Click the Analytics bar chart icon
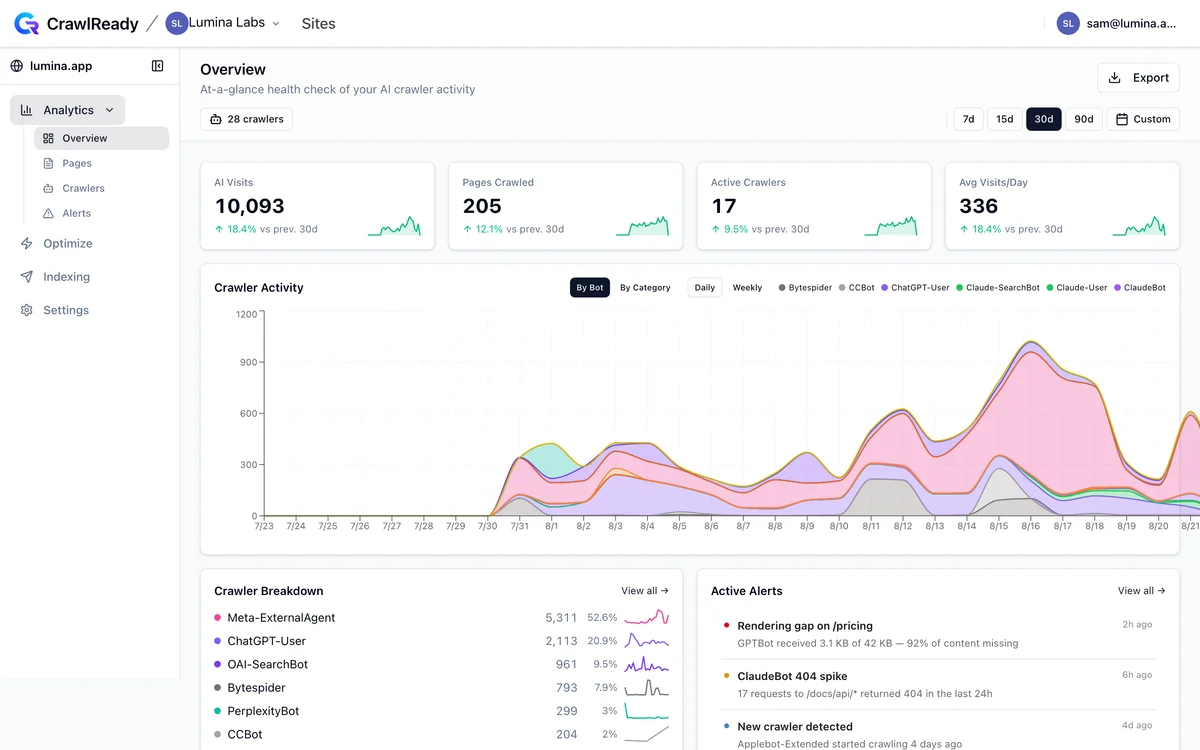 coord(26,110)
